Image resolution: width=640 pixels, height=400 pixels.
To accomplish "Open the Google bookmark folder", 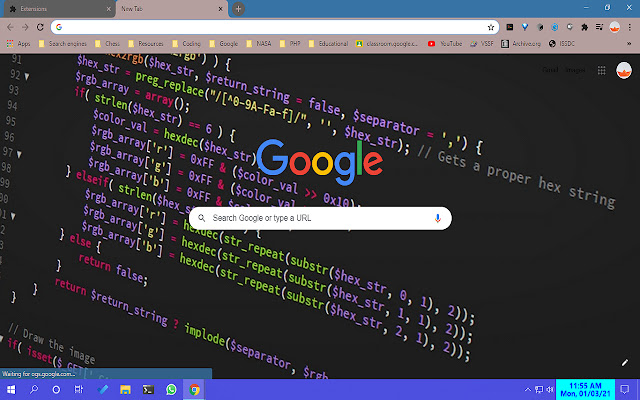I will click(x=224, y=44).
